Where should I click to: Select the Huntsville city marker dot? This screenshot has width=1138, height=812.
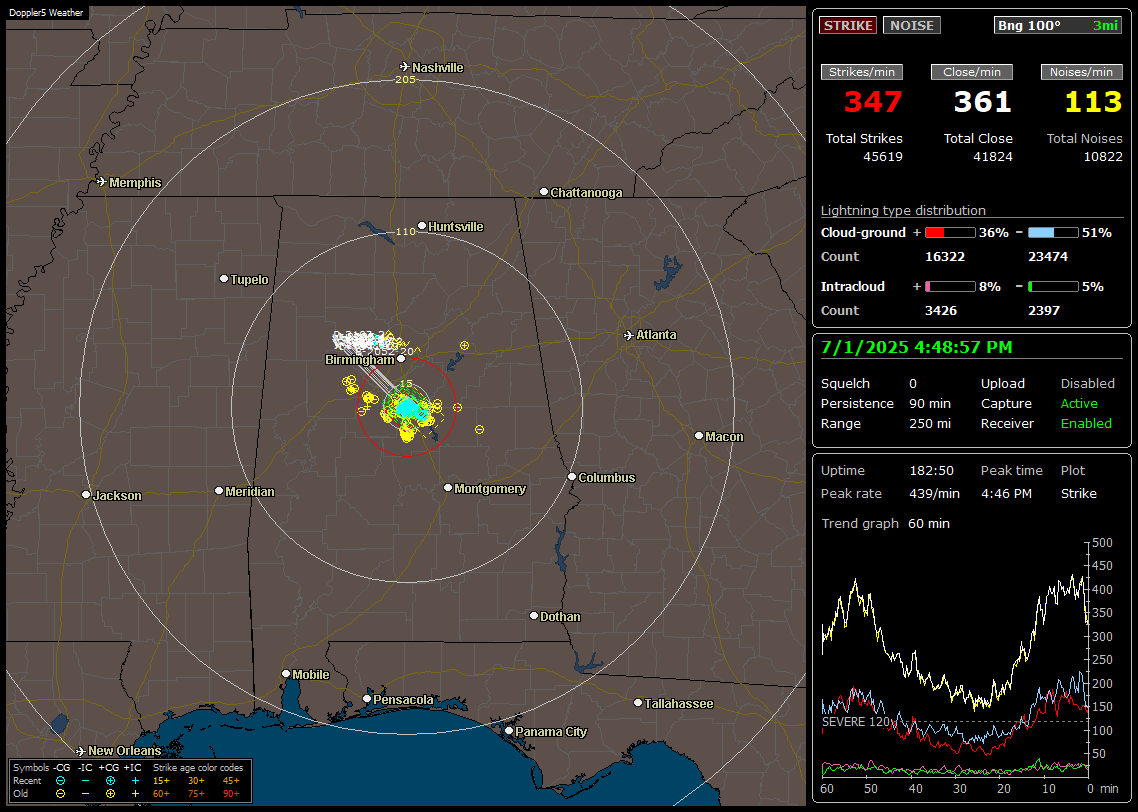pos(422,226)
